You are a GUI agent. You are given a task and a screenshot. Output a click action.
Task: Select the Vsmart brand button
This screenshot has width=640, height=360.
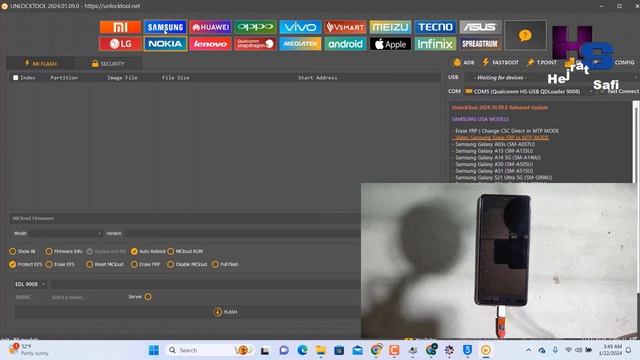point(345,27)
